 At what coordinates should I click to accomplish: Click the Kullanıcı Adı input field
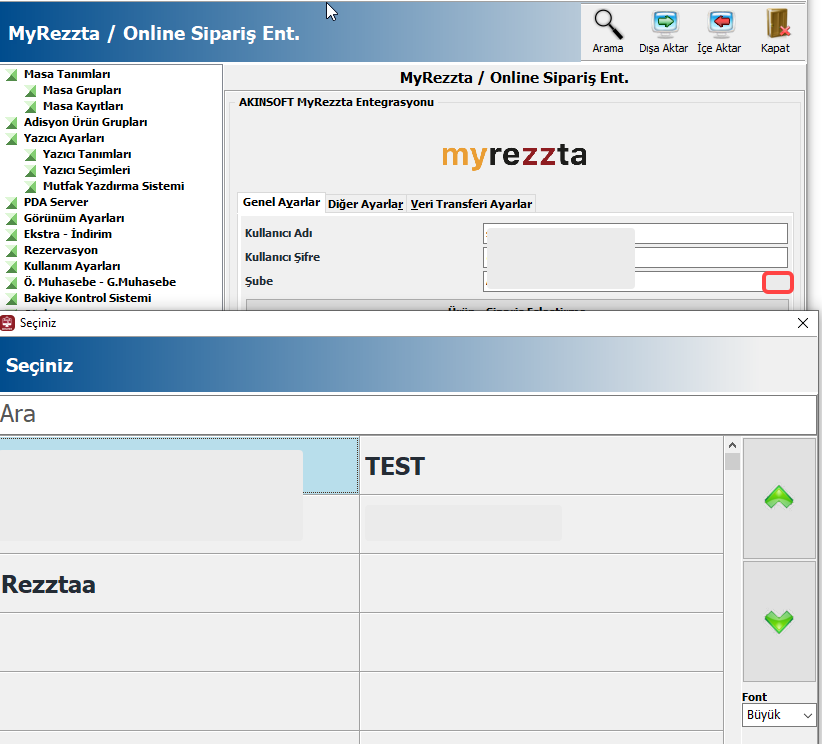point(635,233)
